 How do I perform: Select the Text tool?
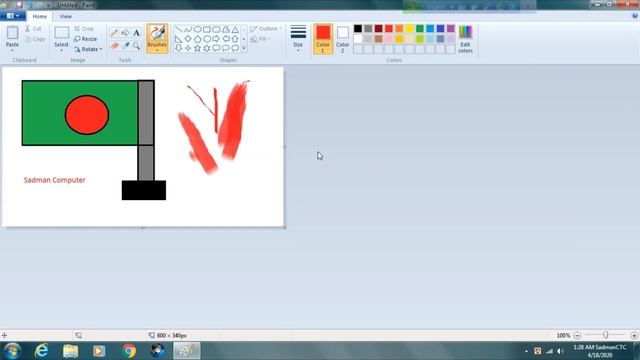click(136, 33)
